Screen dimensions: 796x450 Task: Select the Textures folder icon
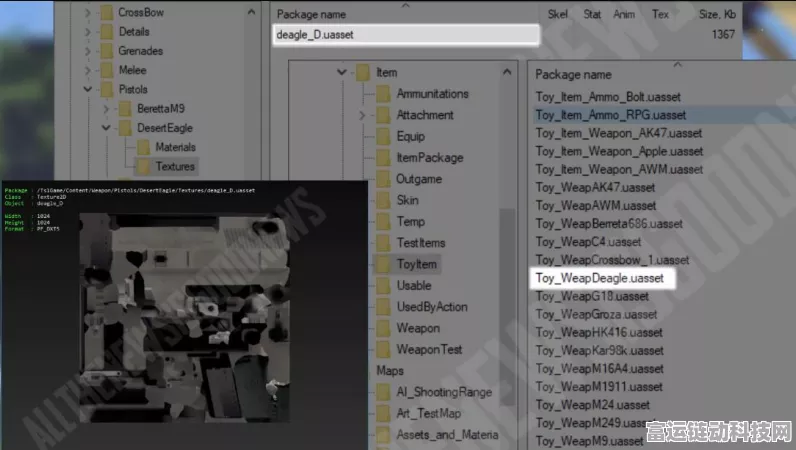click(144, 166)
